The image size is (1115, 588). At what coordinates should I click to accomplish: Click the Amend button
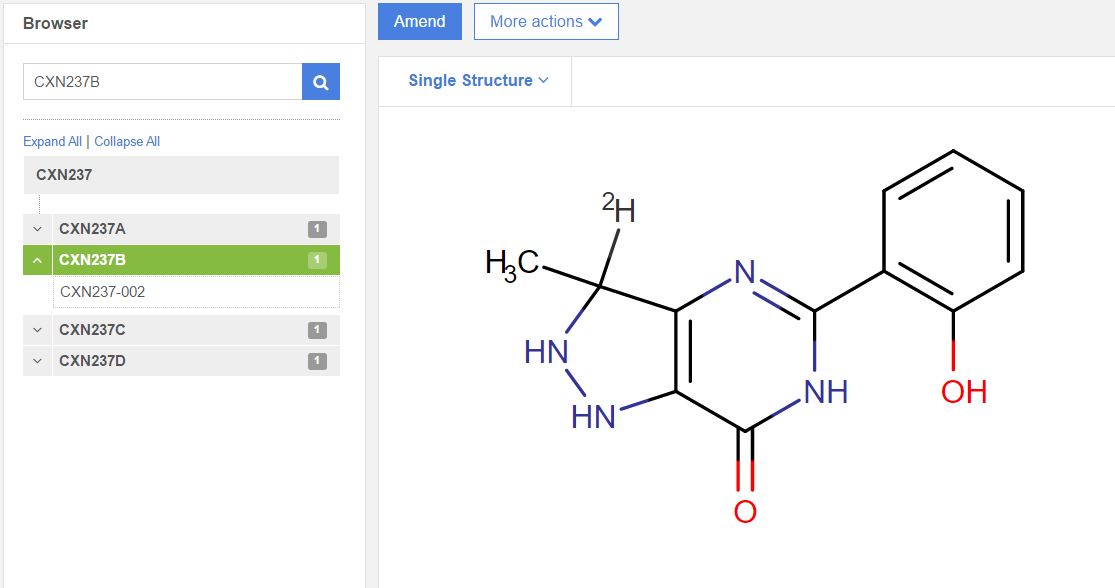(x=420, y=22)
